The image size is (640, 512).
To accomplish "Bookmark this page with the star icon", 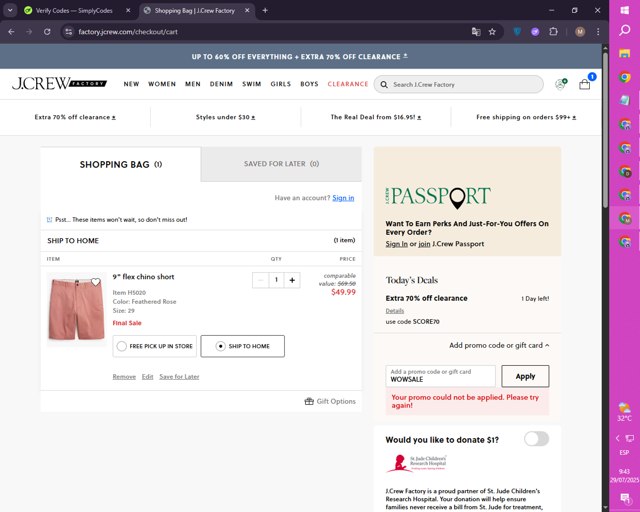I will tap(492, 32).
